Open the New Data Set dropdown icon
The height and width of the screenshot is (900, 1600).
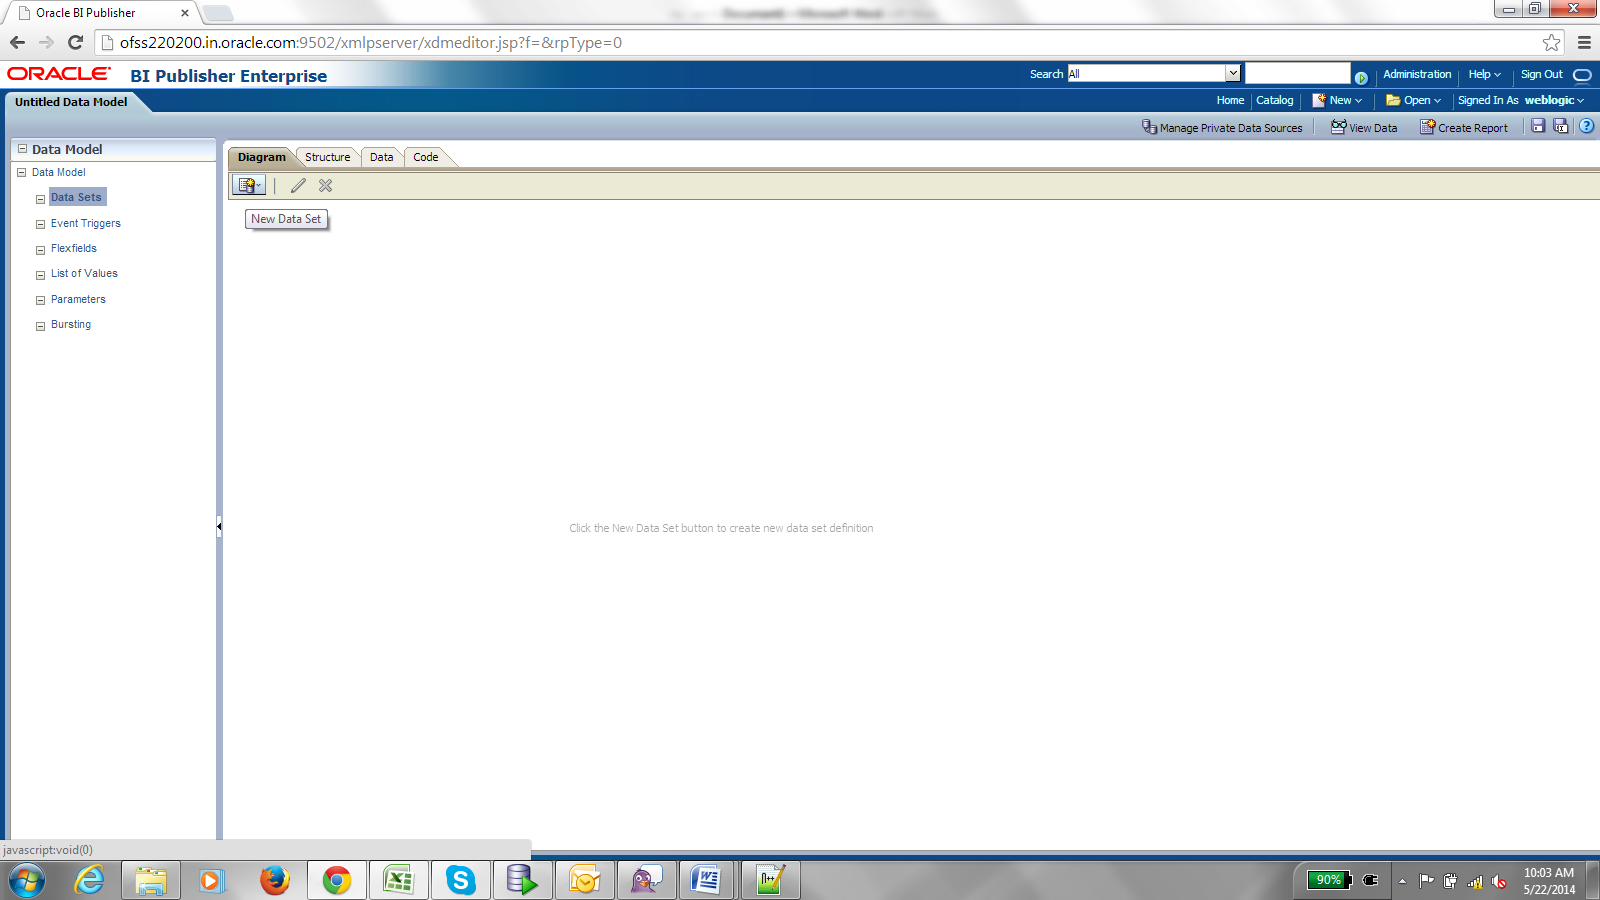[x=249, y=185]
